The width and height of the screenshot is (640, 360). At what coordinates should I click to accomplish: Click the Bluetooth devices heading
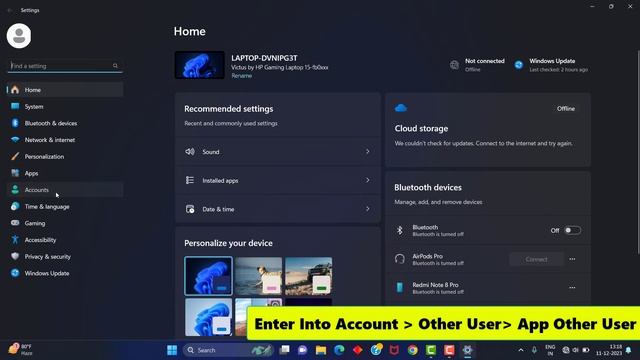tap(428, 188)
